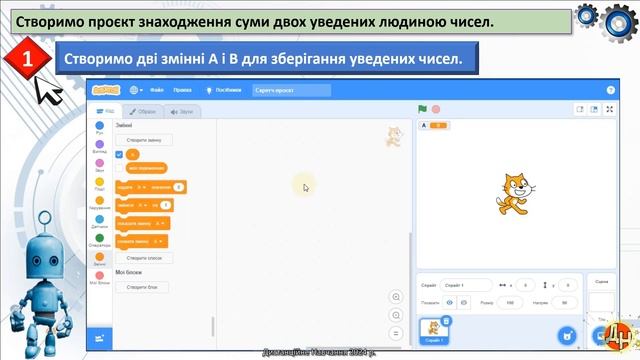Click the variable A monitor on stage
This screenshot has height=360, width=640.
[x=434, y=125]
